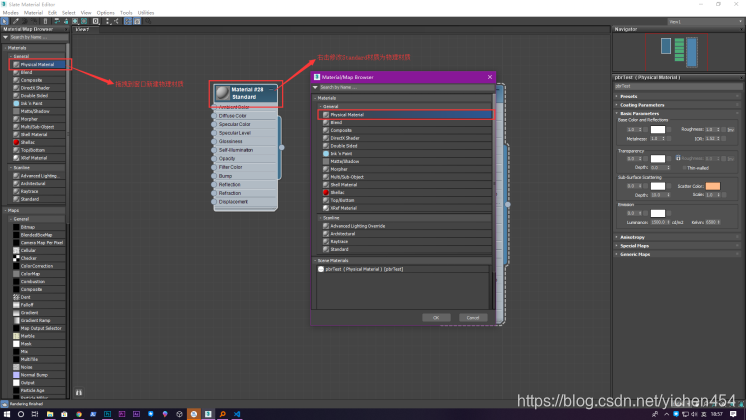The height and width of the screenshot is (420, 746).
Task: Click the Diffuse Color input socket
Action: (x=214, y=116)
